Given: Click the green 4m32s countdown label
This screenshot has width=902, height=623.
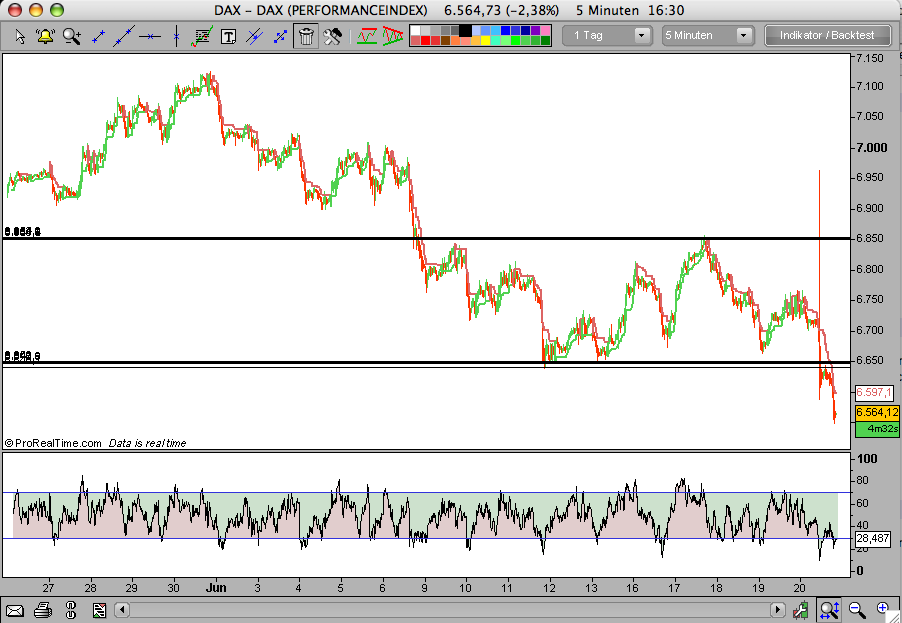Looking at the screenshot, I should pyautogui.click(x=877, y=429).
